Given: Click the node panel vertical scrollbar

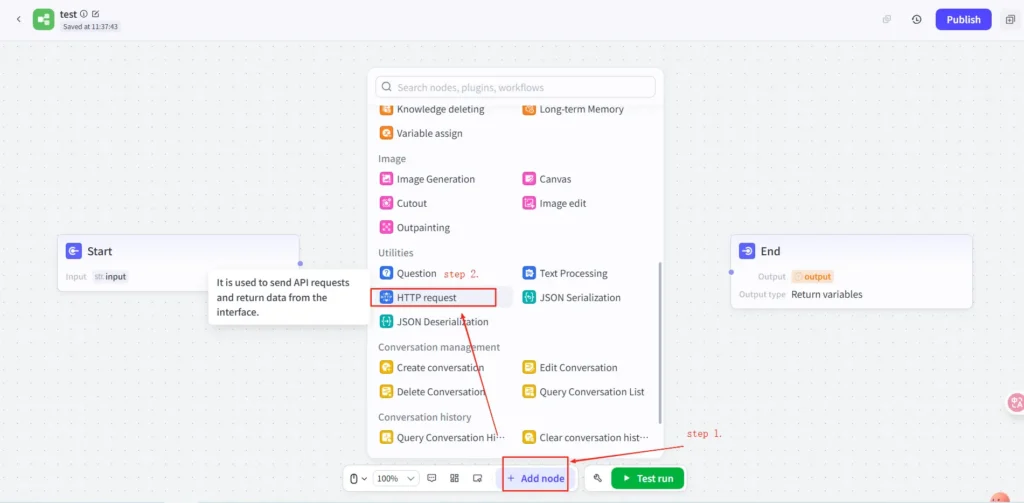Looking at the screenshot, I should click(x=660, y=342).
